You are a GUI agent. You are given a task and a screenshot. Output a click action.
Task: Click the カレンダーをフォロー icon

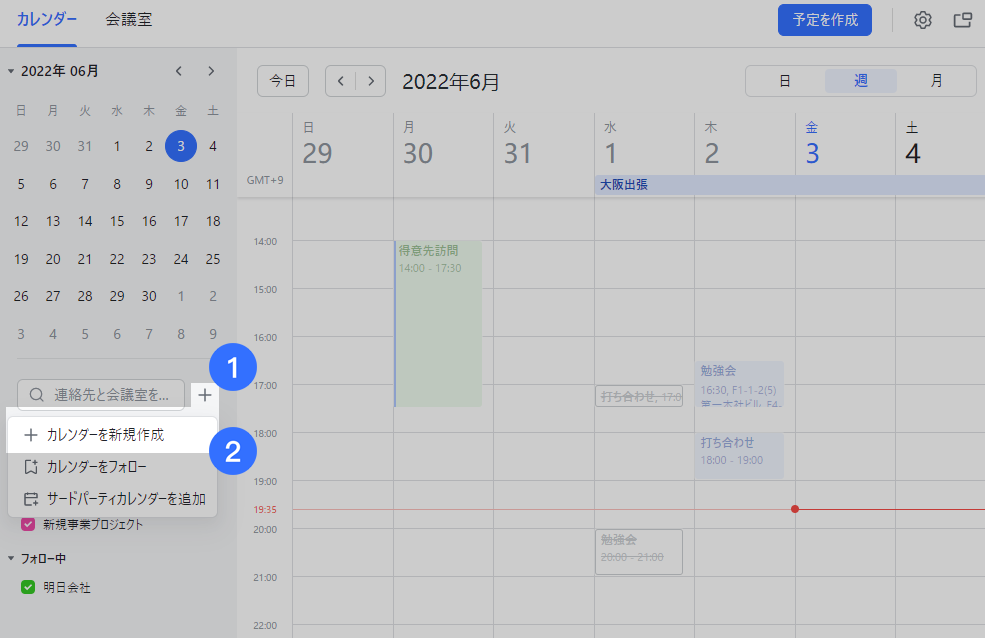tap(30, 467)
